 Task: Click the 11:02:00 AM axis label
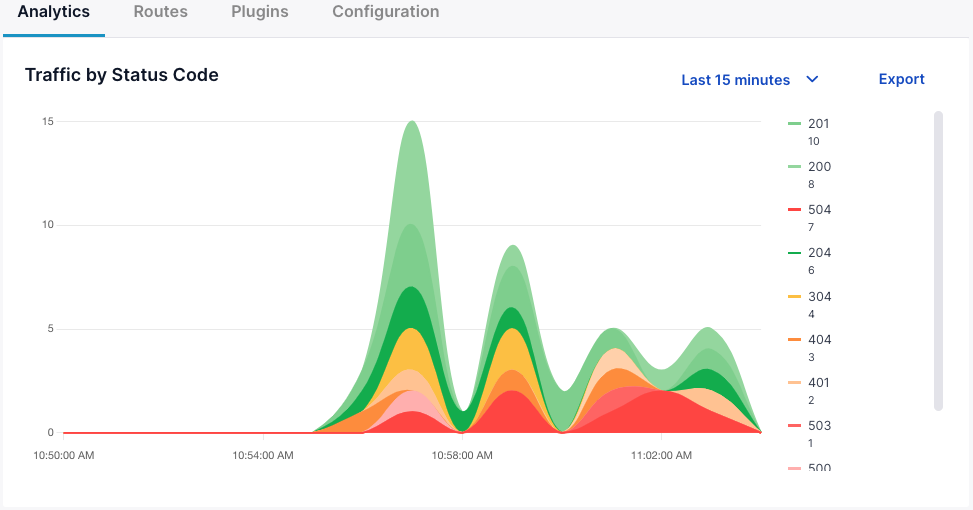tap(661, 455)
